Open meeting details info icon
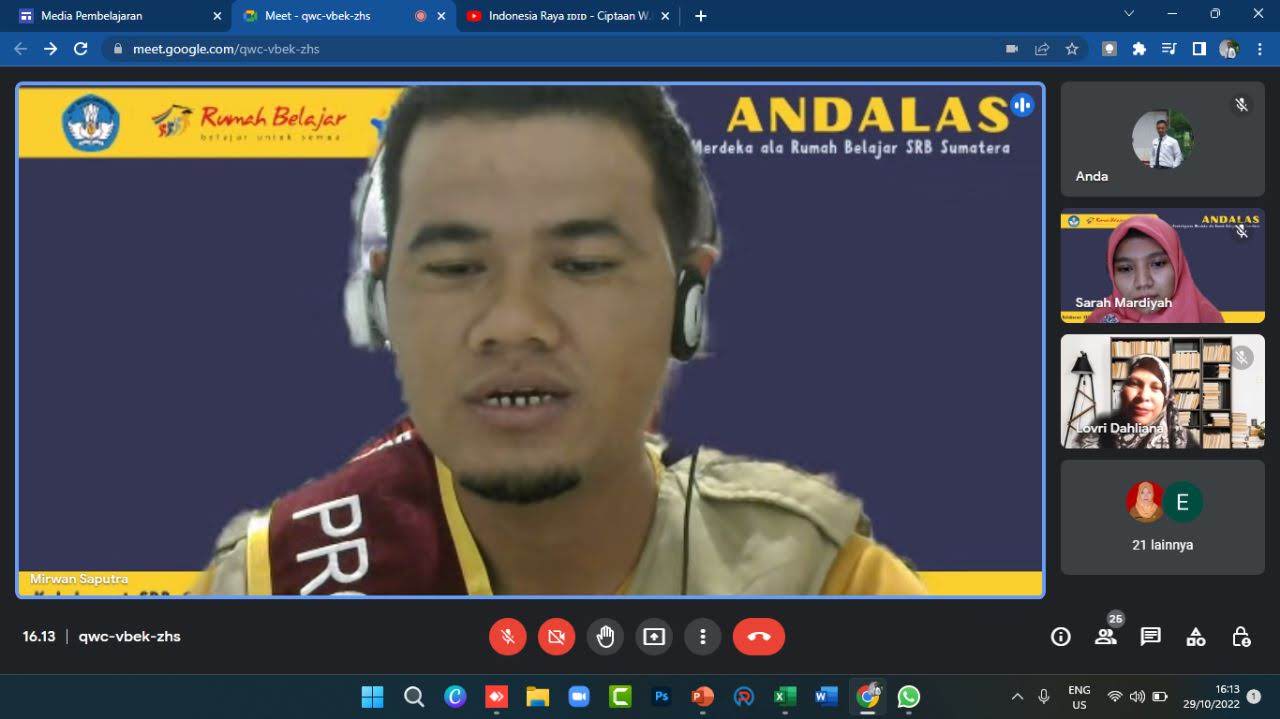1280x719 pixels. pos(1061,637)
